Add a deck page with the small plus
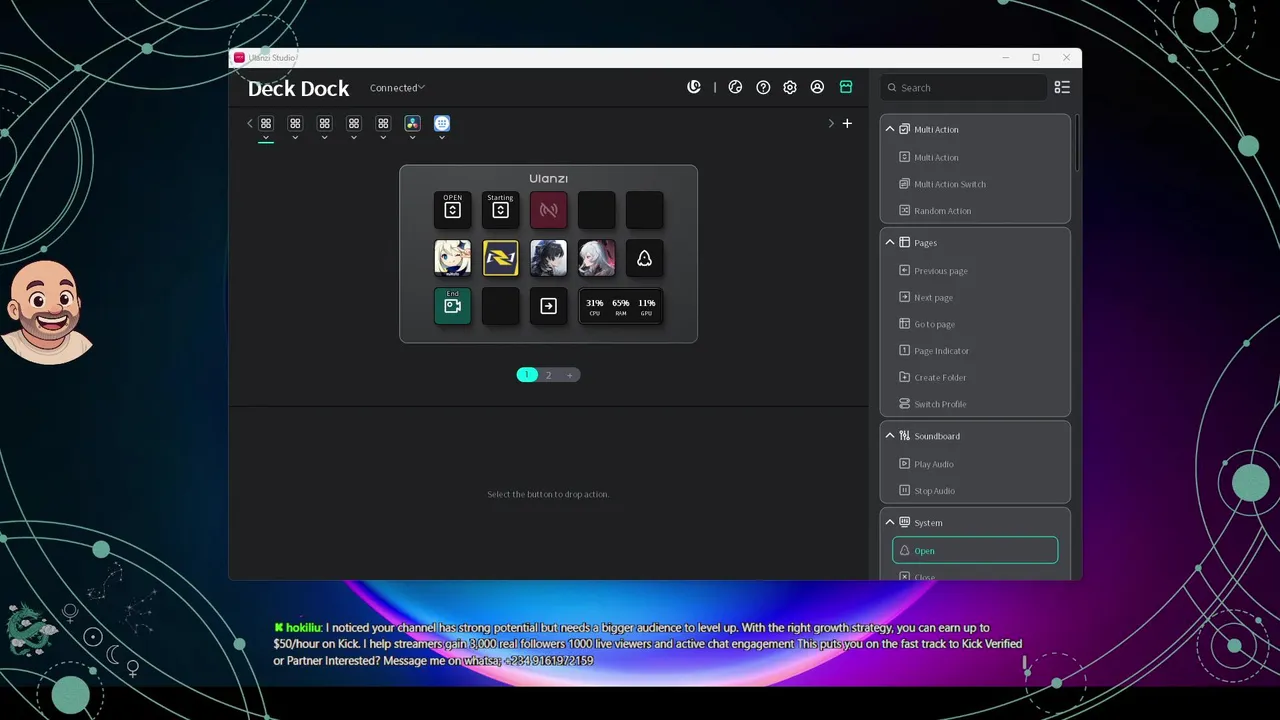This screenshot has height=720, width=1280. 569,375
